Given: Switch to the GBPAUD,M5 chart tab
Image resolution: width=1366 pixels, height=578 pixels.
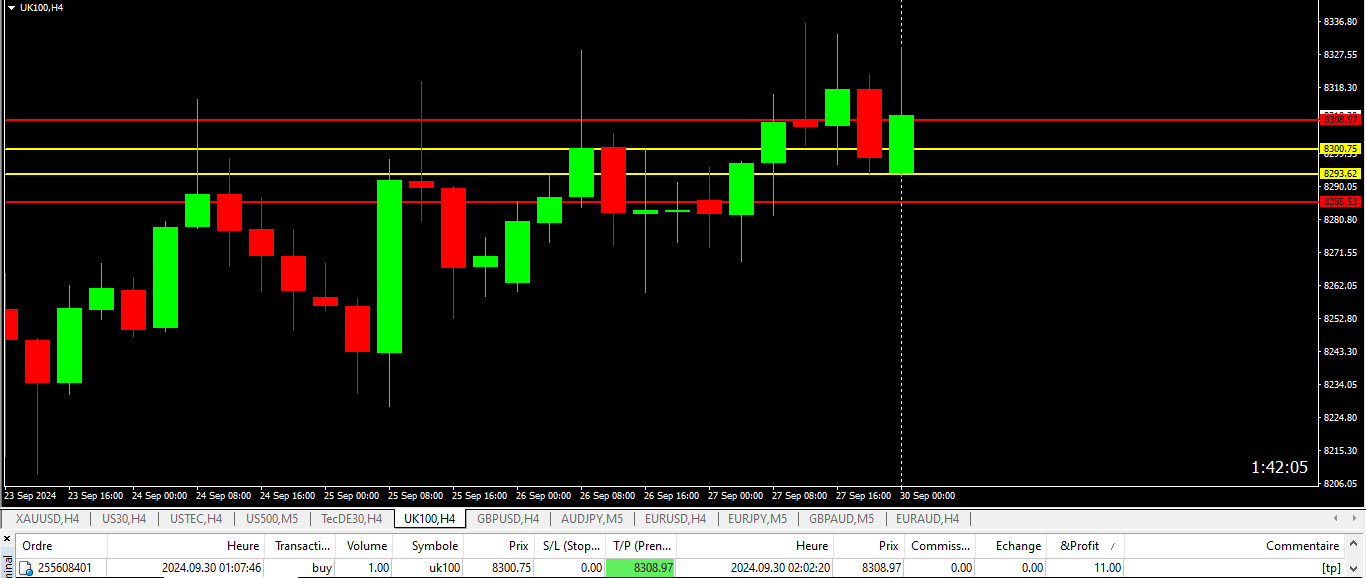Looking at the screenshot, I should (x=841, y=519).
